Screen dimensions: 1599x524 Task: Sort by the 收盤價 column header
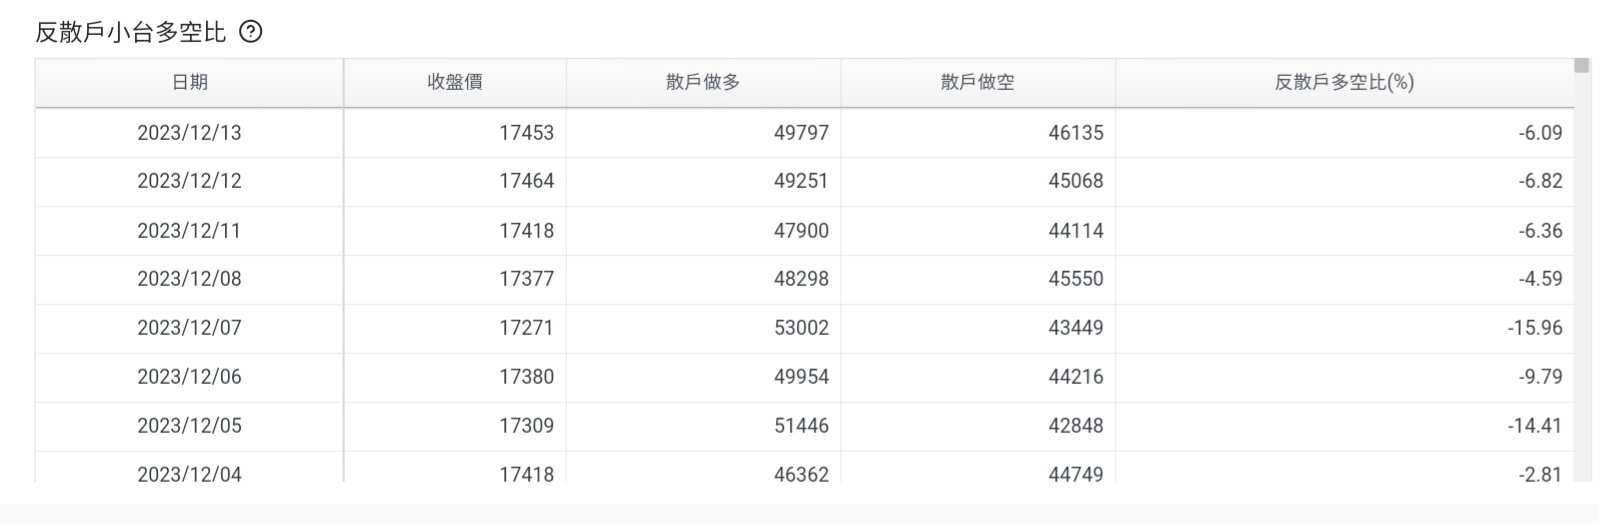(x=455, y=83)
